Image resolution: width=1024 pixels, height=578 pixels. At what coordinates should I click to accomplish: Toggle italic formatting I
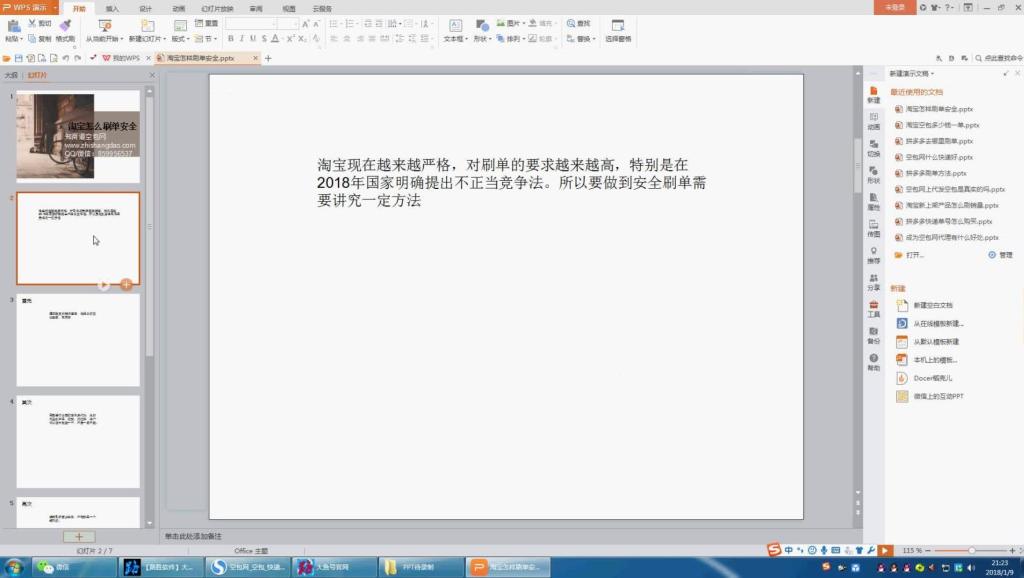click(242, 39)
